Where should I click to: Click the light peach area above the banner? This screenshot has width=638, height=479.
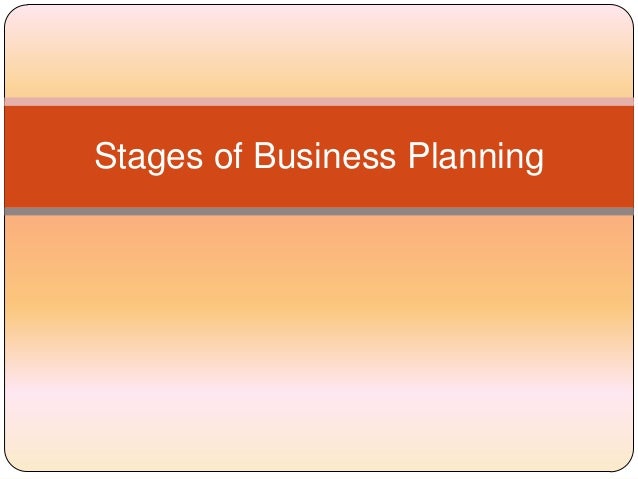tap(319, 51)
